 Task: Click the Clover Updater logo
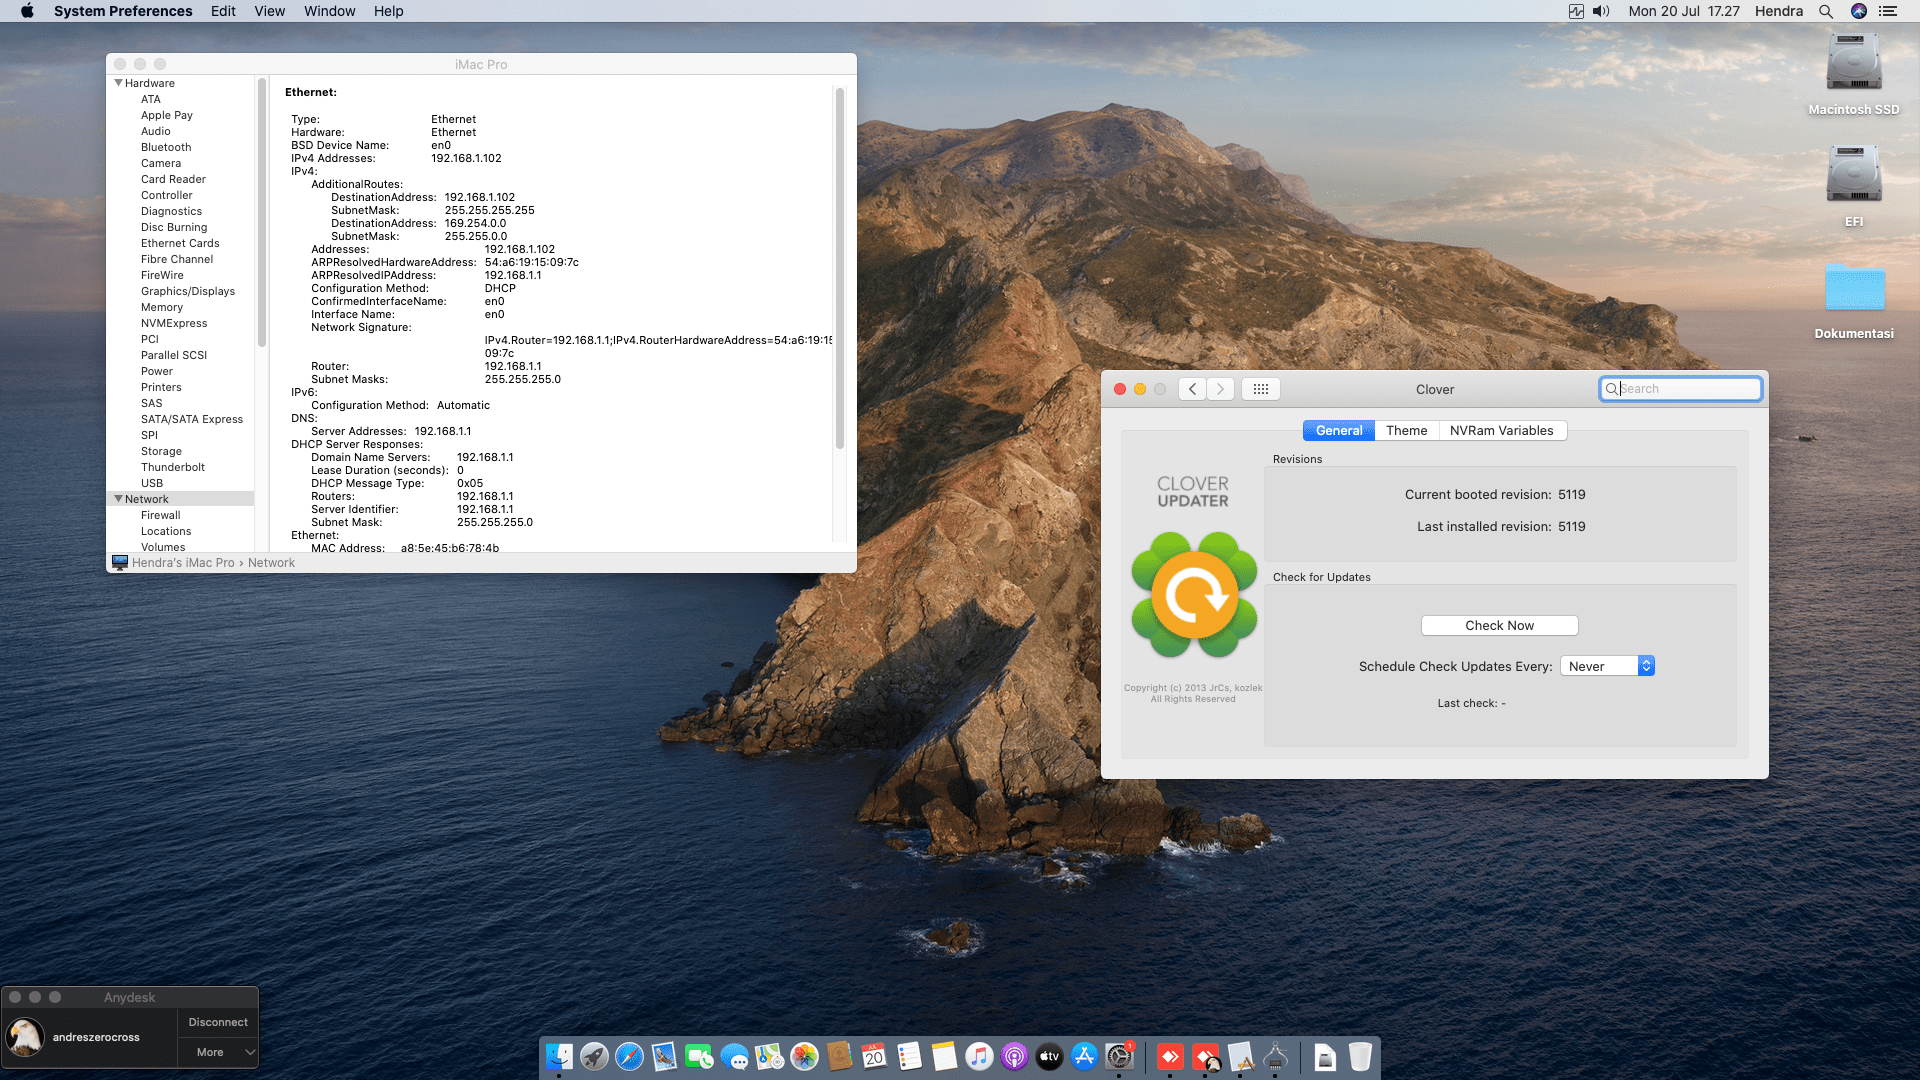click(x=1194, y=595)
